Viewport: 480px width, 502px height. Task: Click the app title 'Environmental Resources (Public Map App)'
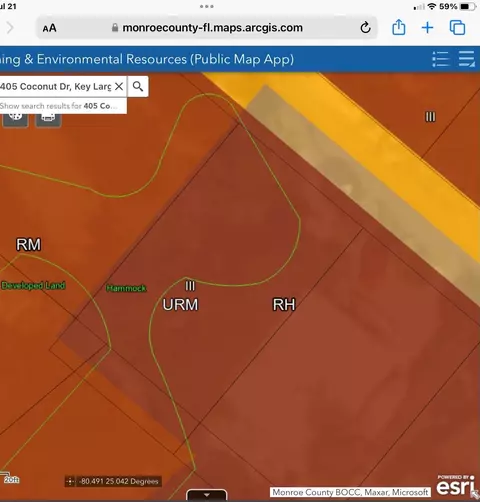click(165, 59)
